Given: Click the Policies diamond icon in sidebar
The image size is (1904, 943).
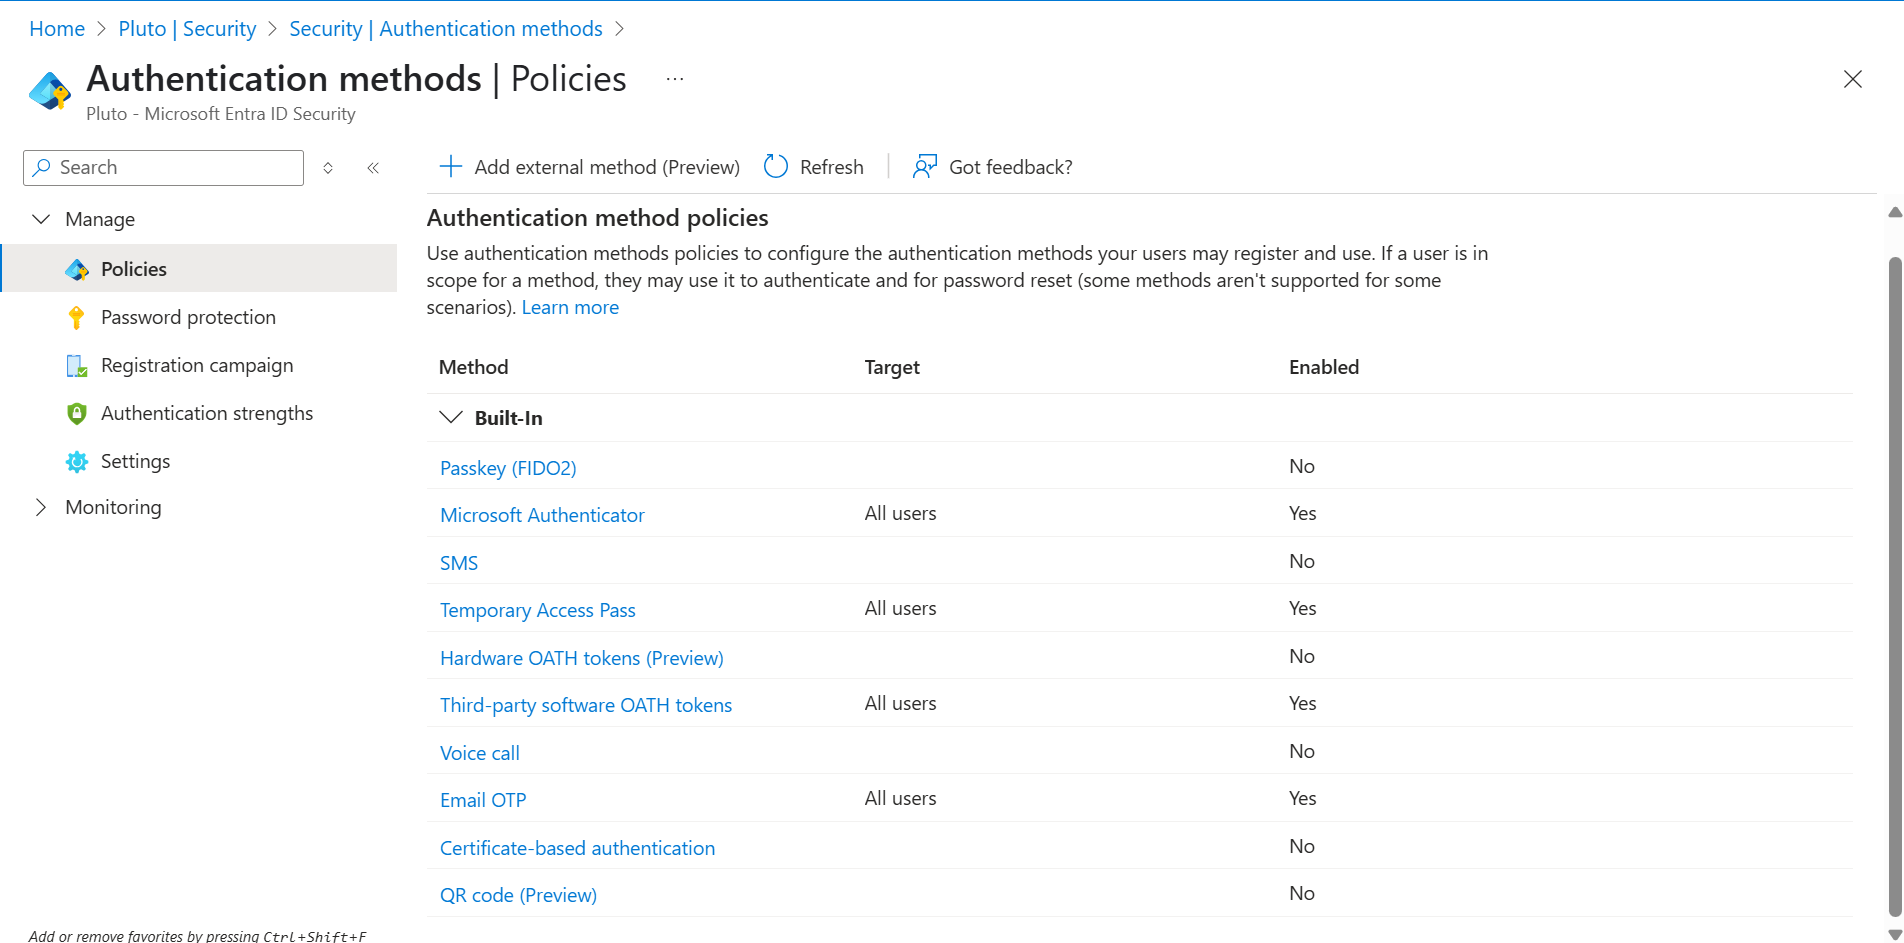Looking at the screenshot, I should click(x=77, y=270).
